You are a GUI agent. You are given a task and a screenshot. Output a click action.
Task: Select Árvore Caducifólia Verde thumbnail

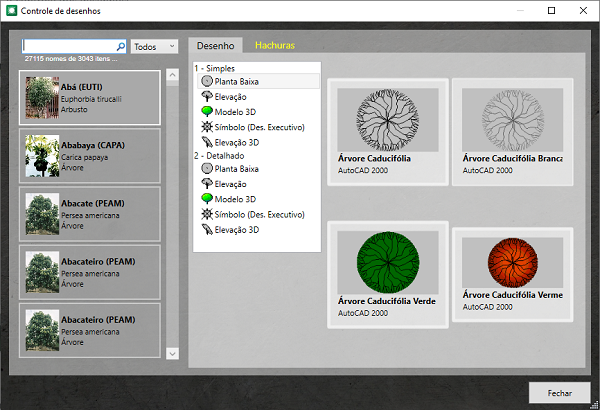click(x=387, y=272)
